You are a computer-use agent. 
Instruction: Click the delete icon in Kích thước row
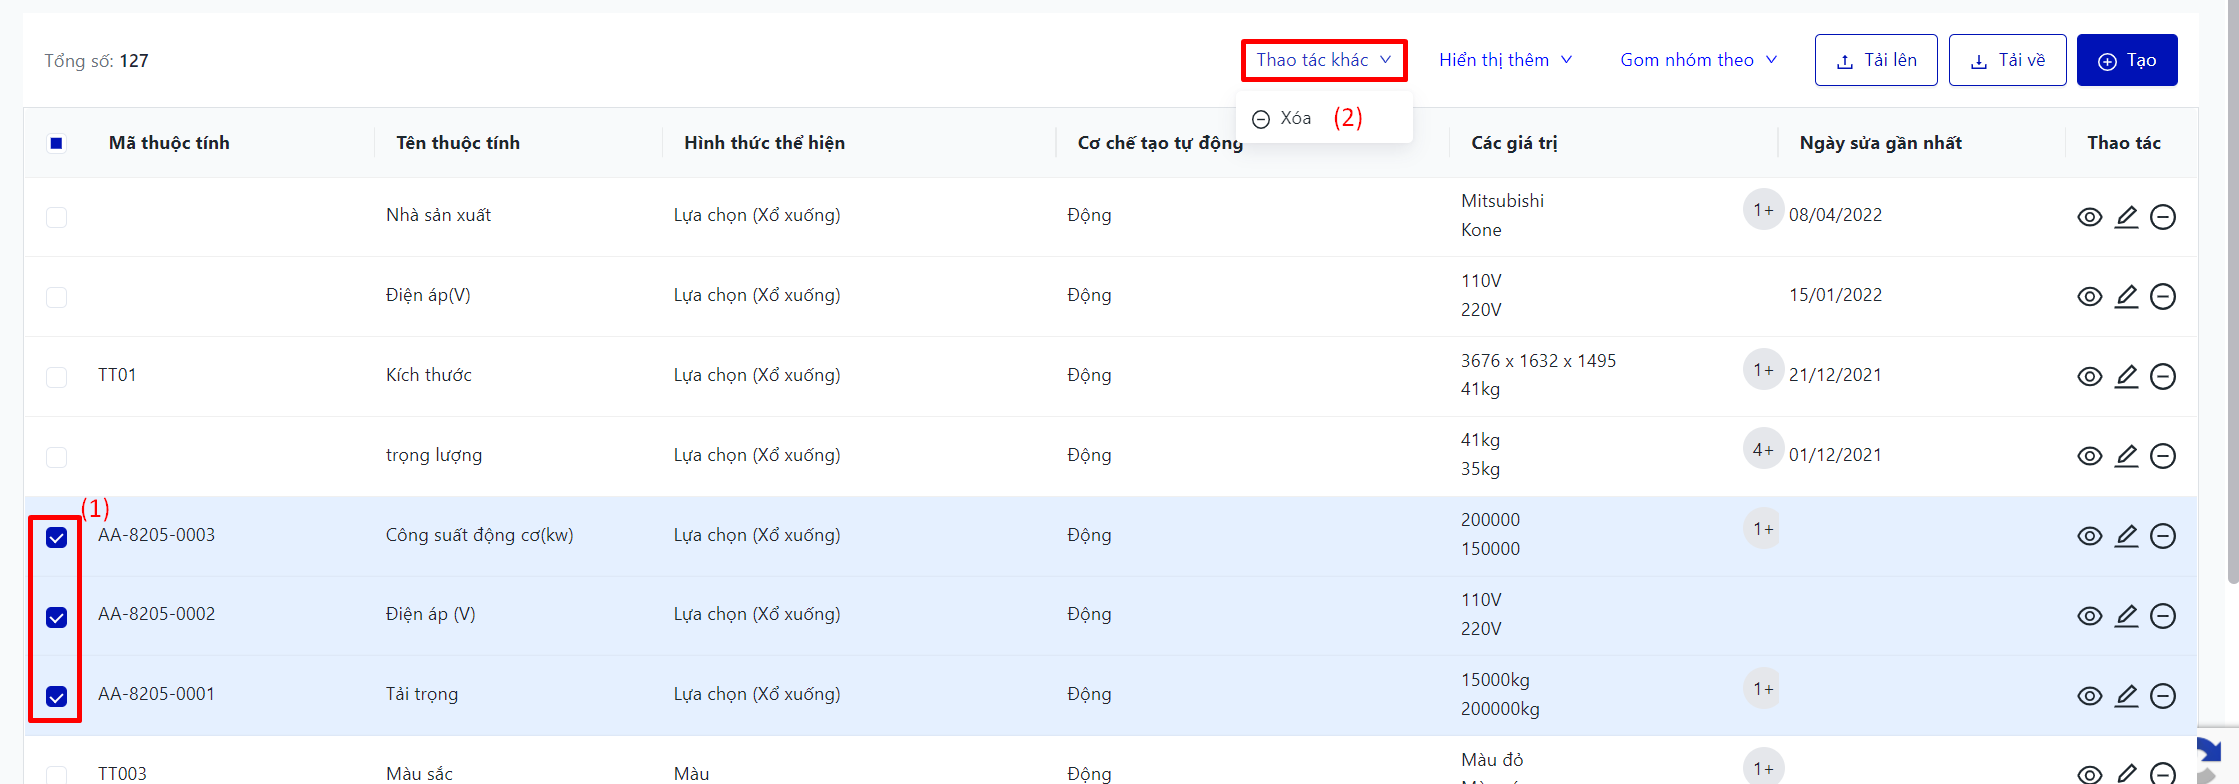tap(2163, 376)
